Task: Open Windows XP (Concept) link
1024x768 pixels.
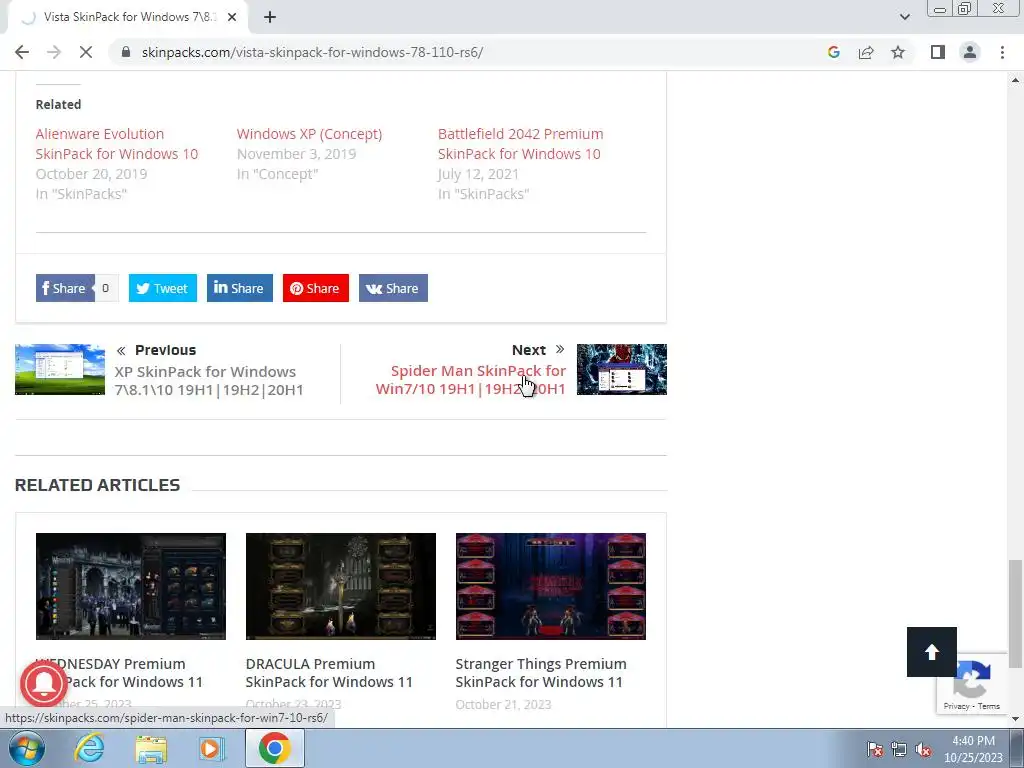Action: [310, 134]
